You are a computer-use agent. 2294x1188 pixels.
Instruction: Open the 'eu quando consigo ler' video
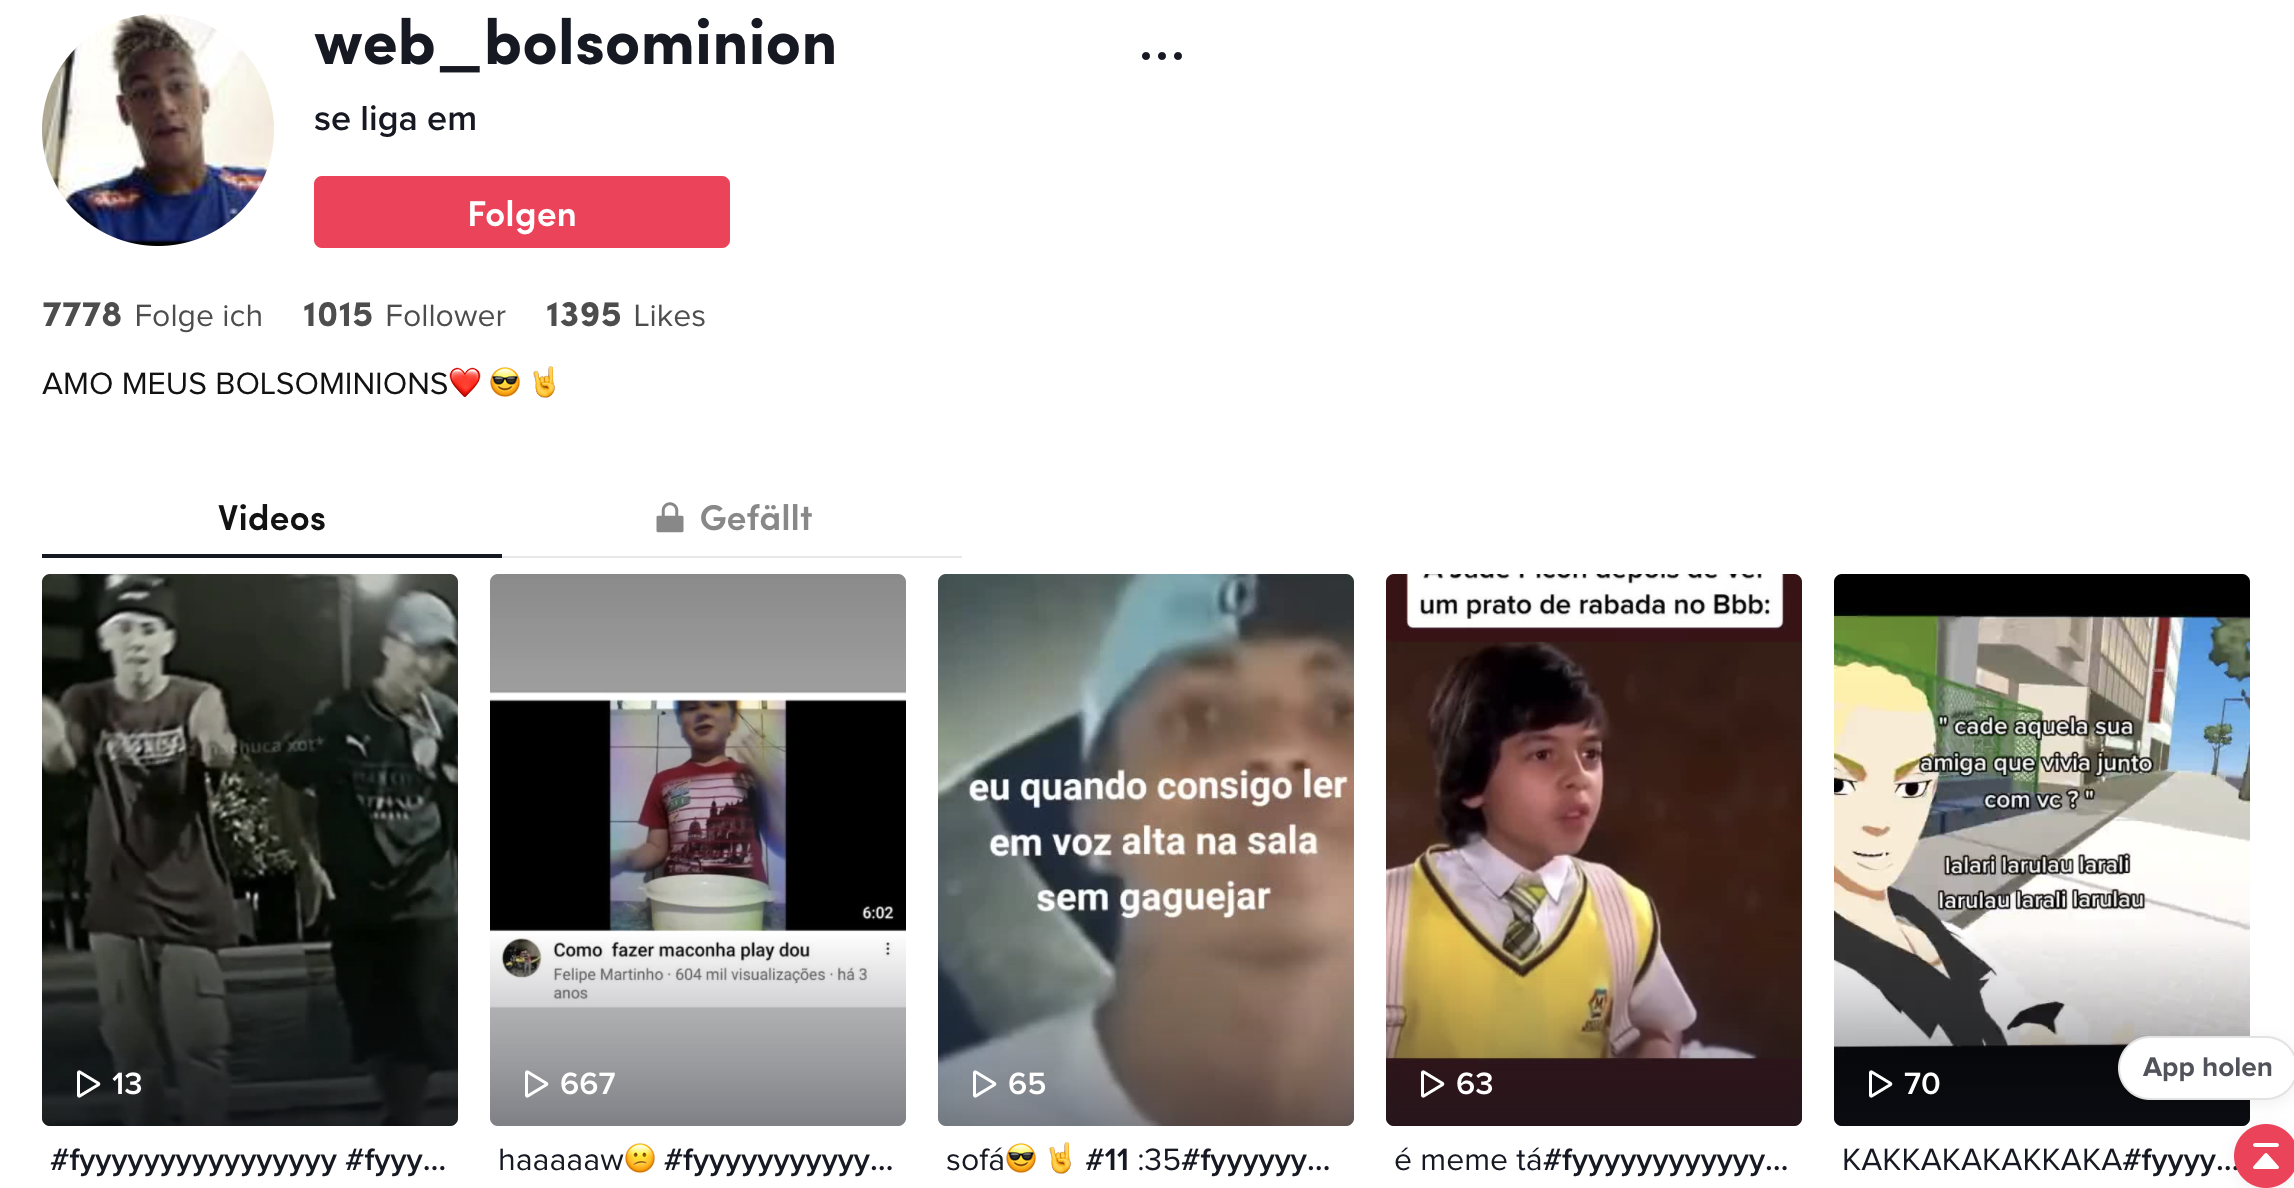[x=1146, y=849]
